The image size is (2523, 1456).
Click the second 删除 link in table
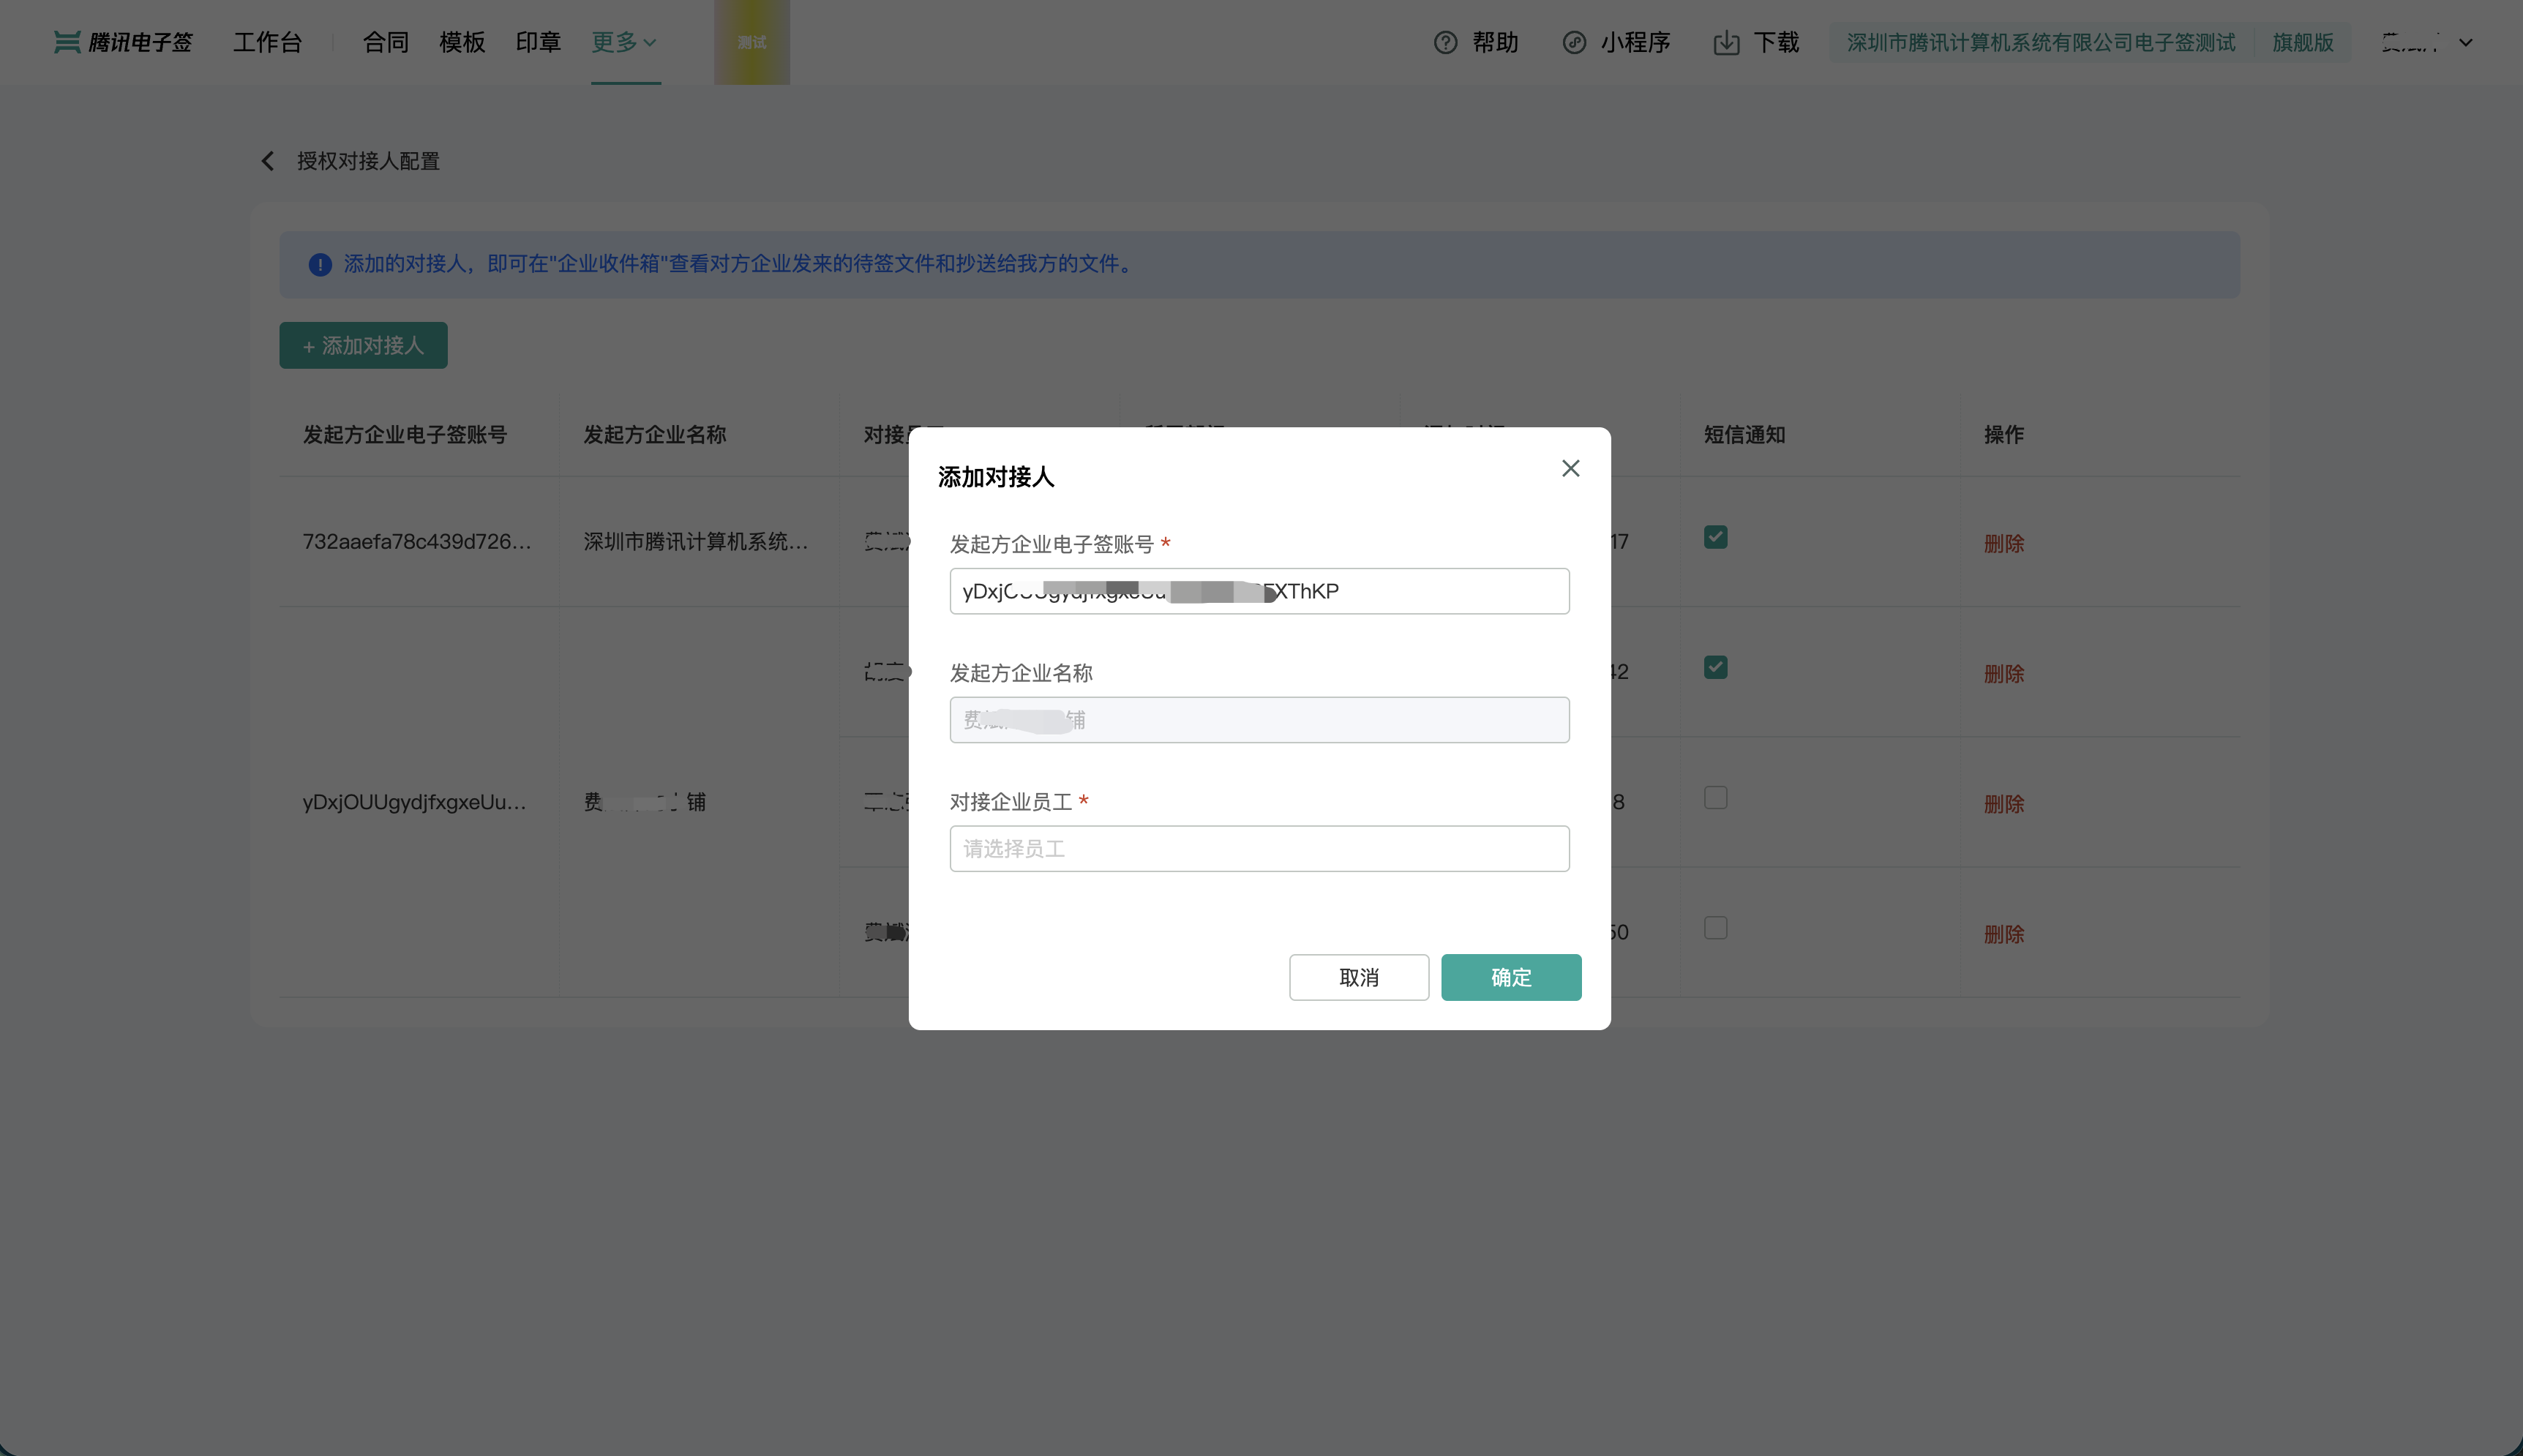tap(2003, 673)
